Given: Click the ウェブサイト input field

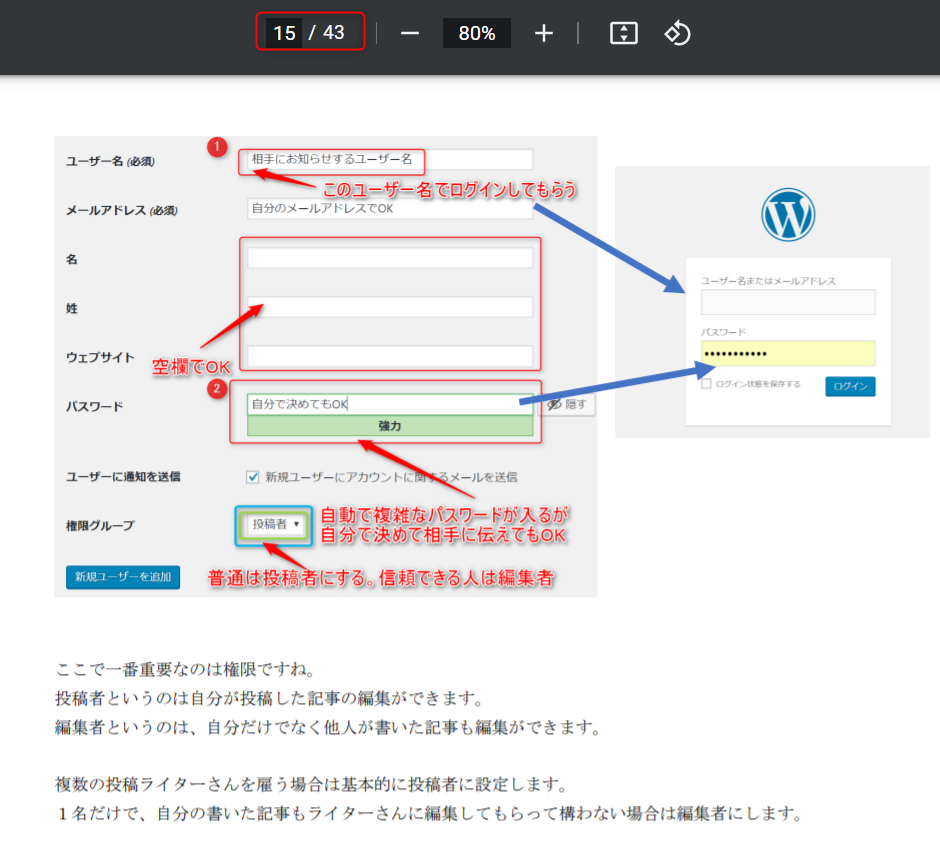Looking at the screenshot, I should pos(390,356).
